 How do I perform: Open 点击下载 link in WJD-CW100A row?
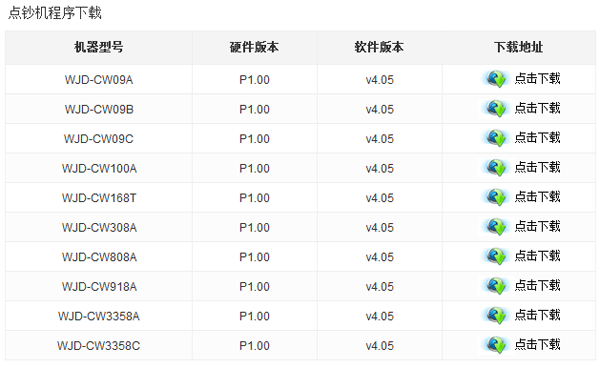click(x=537, y=167)
